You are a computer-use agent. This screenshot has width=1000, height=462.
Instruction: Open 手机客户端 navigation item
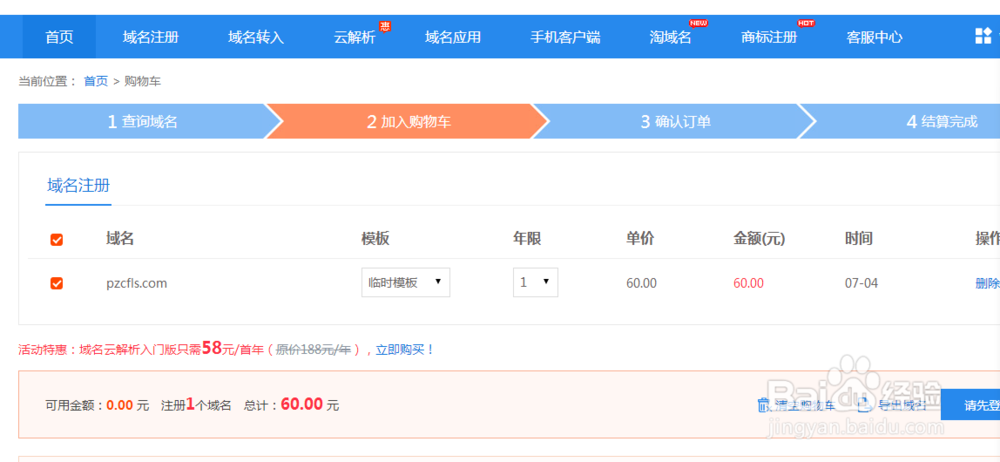[565, 37]
